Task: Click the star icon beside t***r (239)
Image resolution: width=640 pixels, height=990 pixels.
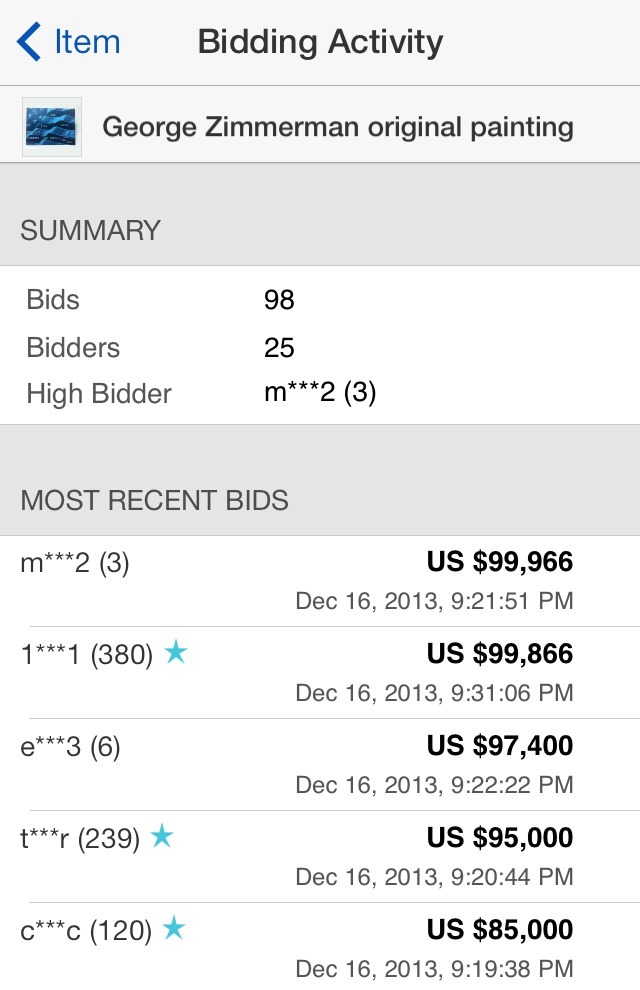Action: coord(162,836)
